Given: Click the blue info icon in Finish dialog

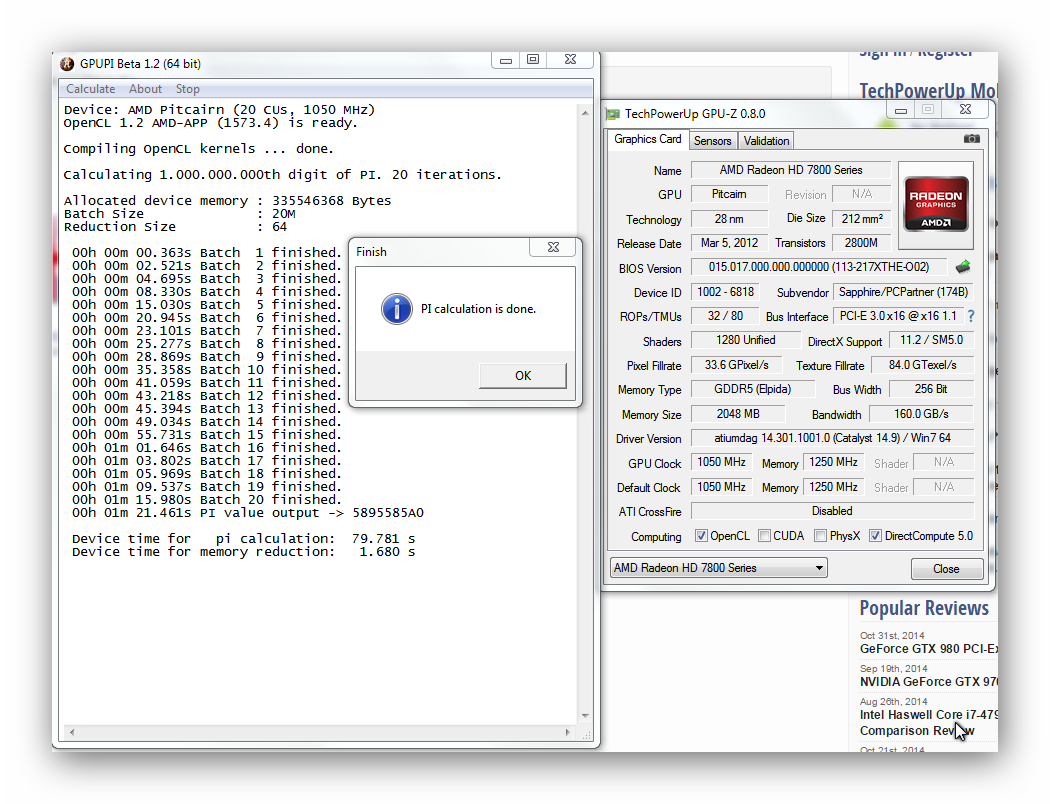Looking at the screenshot, I should [x=396, y=309].
